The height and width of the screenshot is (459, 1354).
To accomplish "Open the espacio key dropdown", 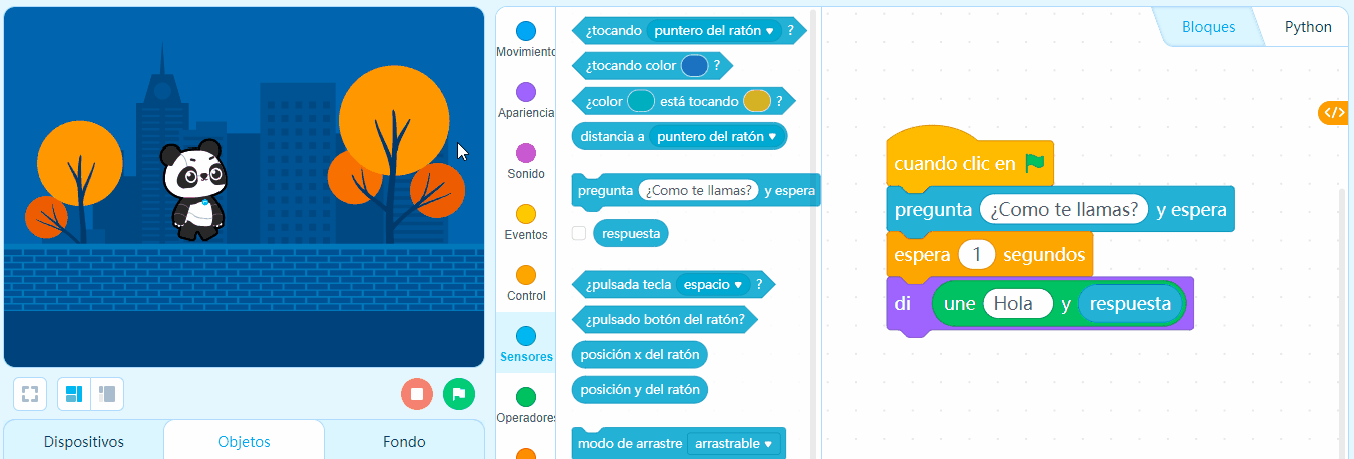I will pos(712,285).
